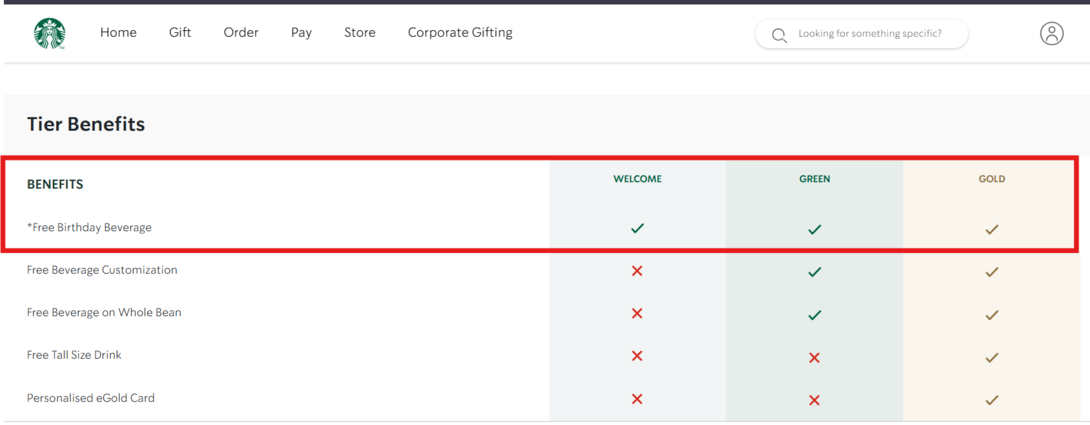Open the Store page

point(359,33)
